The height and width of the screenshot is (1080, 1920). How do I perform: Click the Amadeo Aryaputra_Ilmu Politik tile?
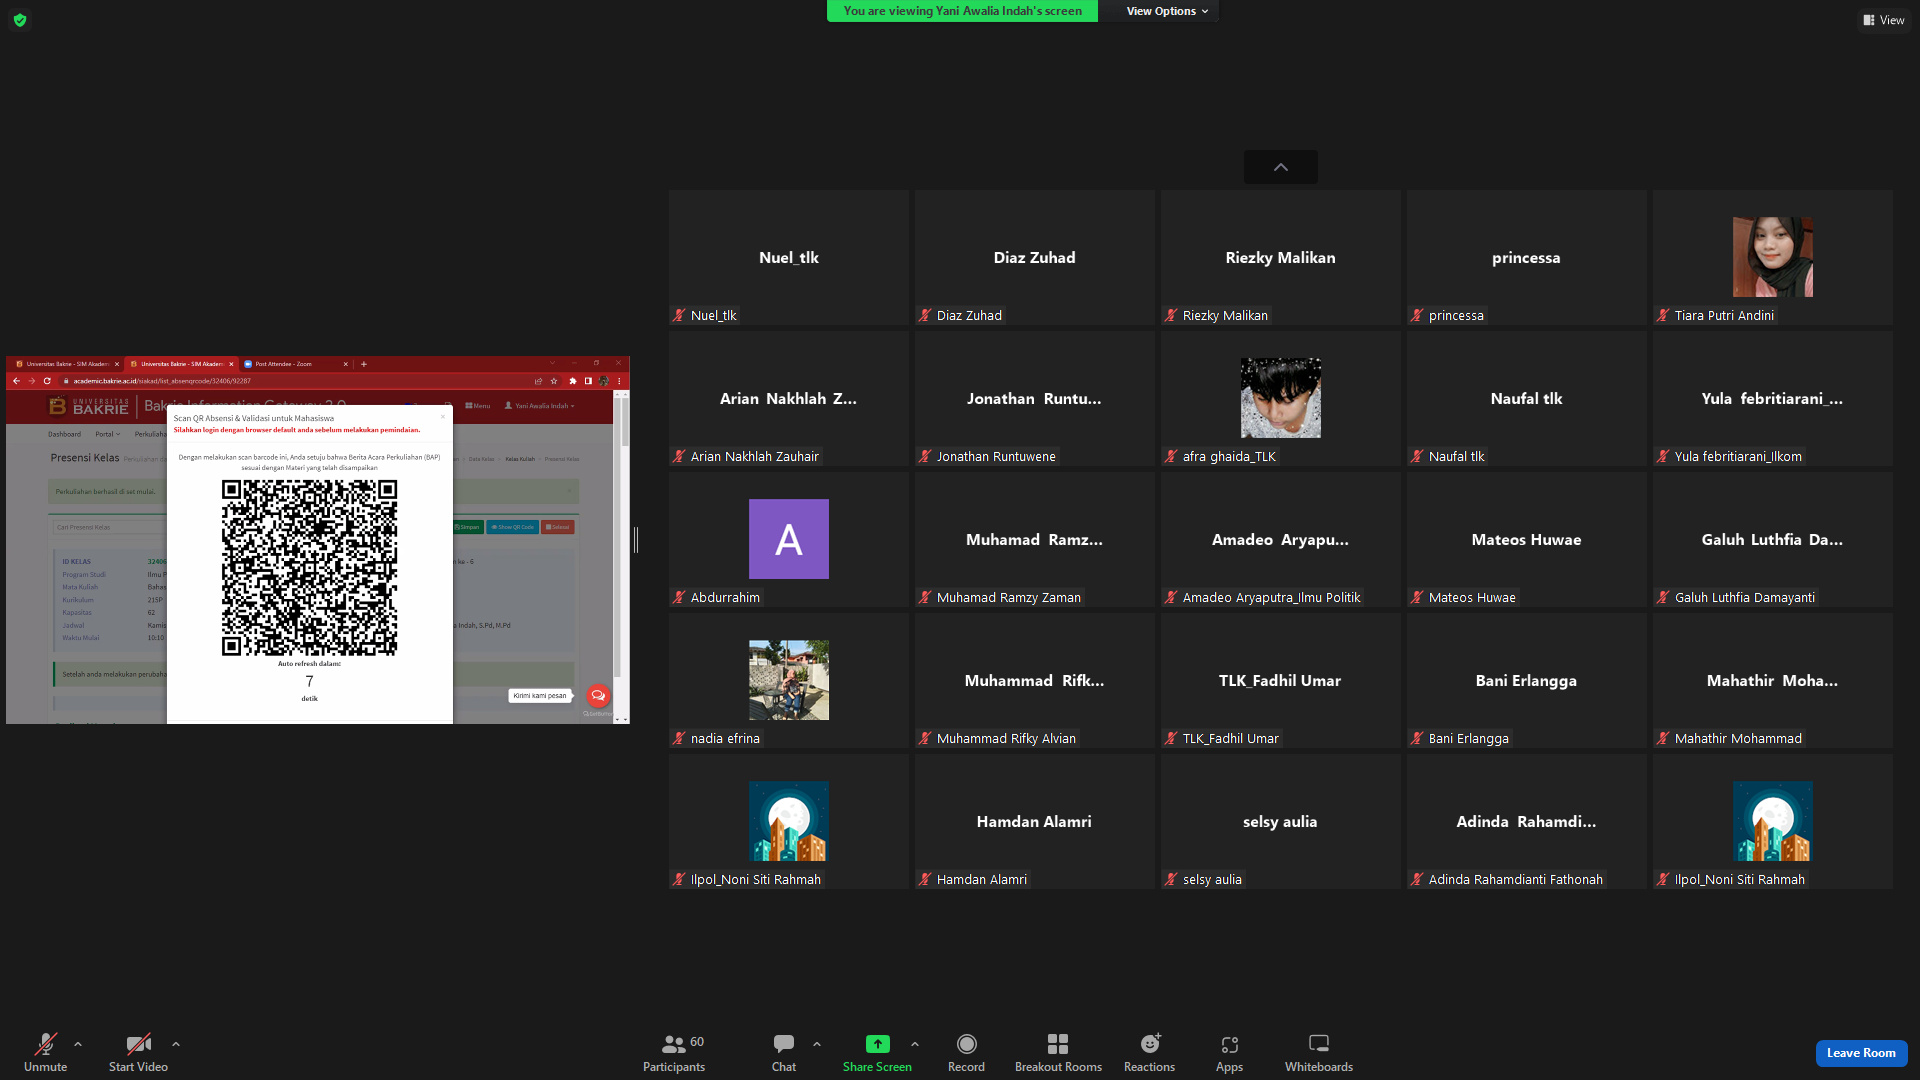point(1280,539)
